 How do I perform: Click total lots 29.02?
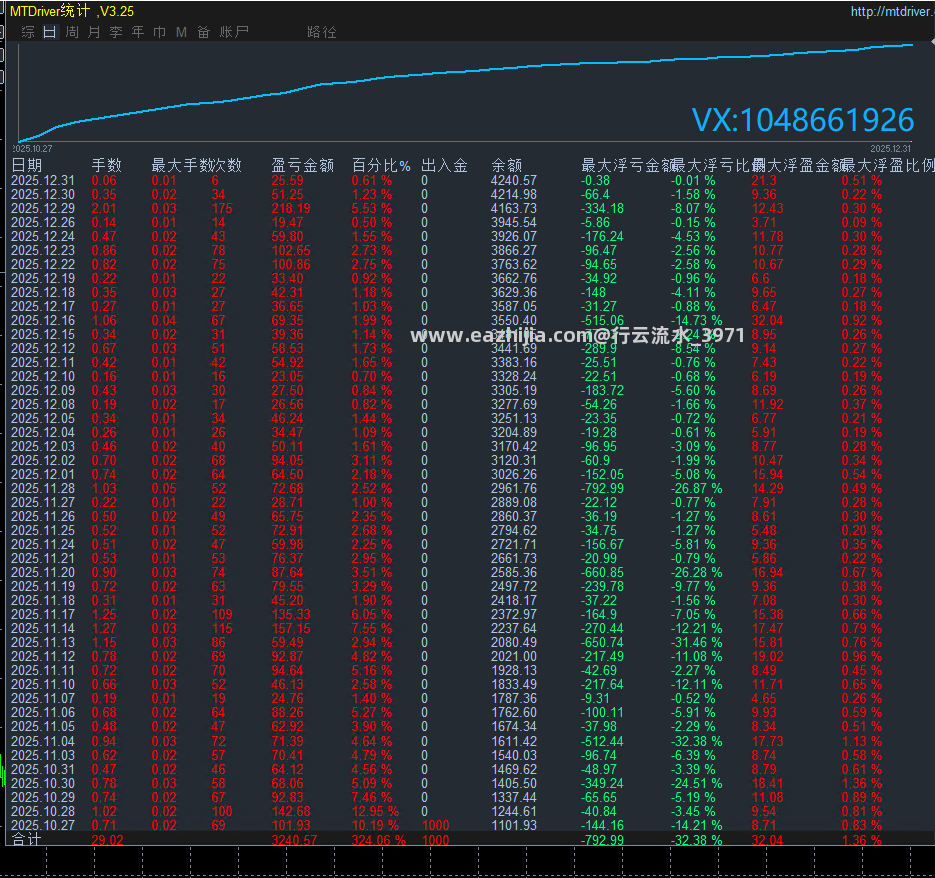click(x=107, y=840)
